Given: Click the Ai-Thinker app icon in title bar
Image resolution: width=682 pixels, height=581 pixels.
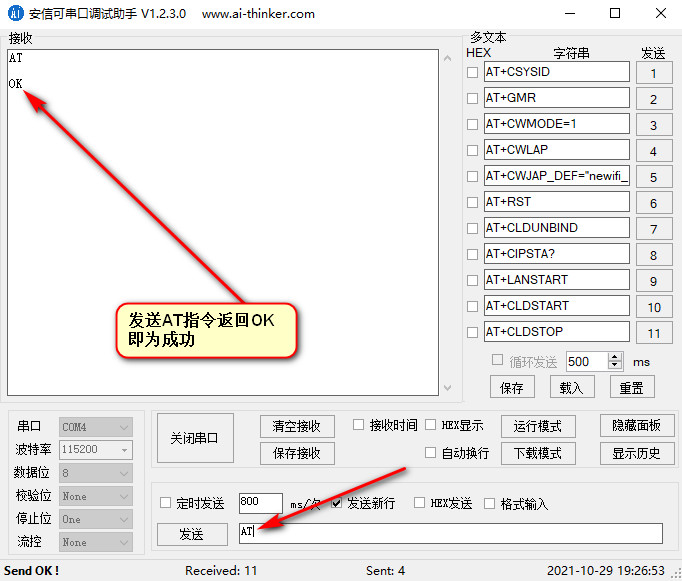Looking at the screenshot, I should pyautogui.click(x=15, y=14).
